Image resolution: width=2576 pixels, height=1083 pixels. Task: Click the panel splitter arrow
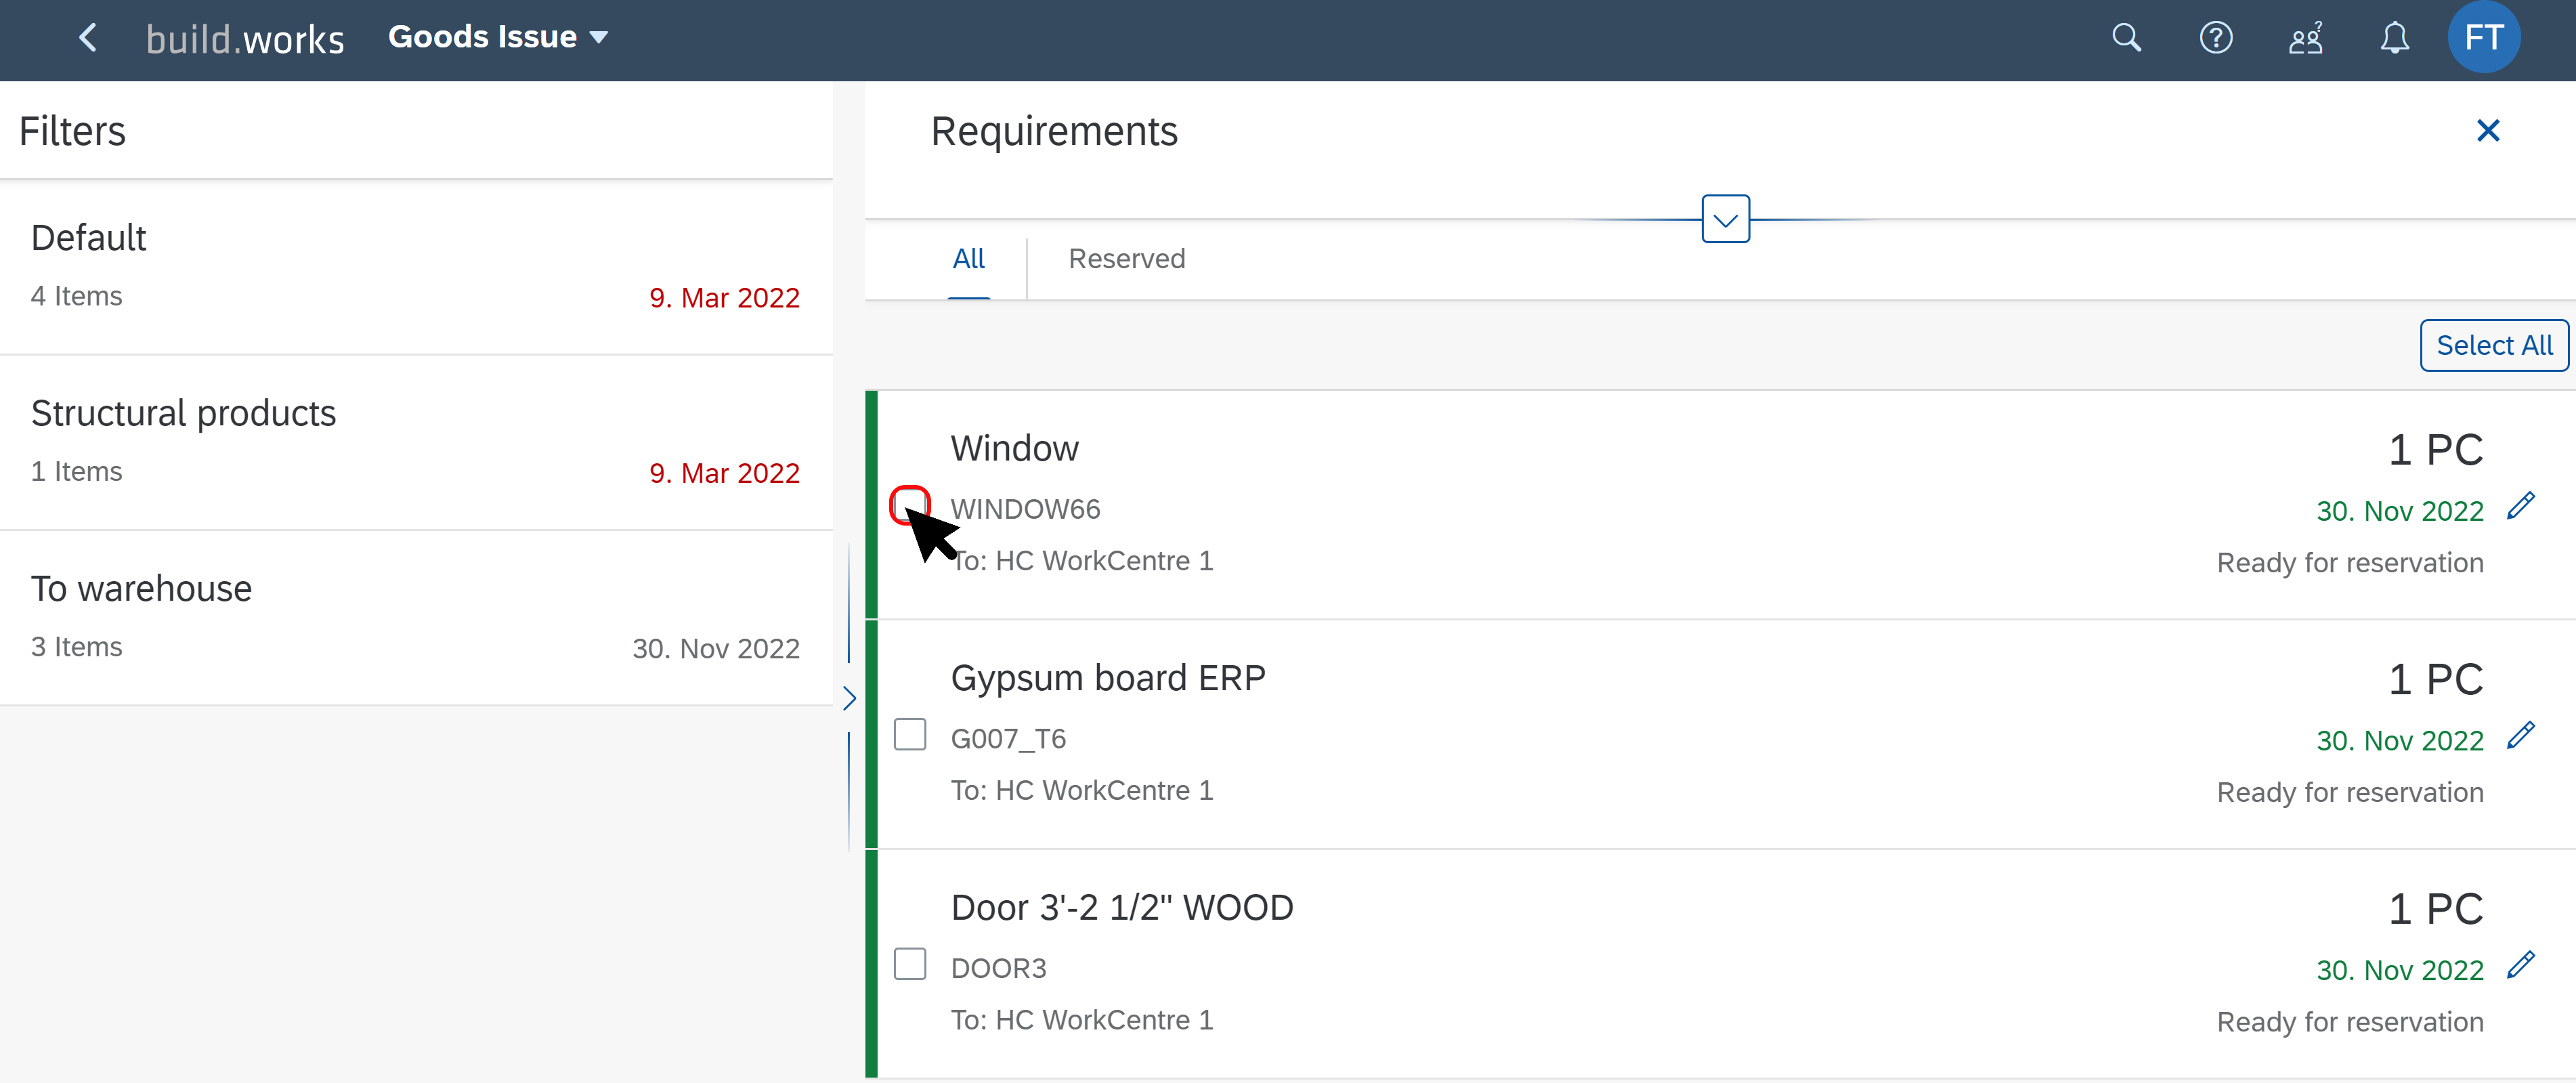849,698
